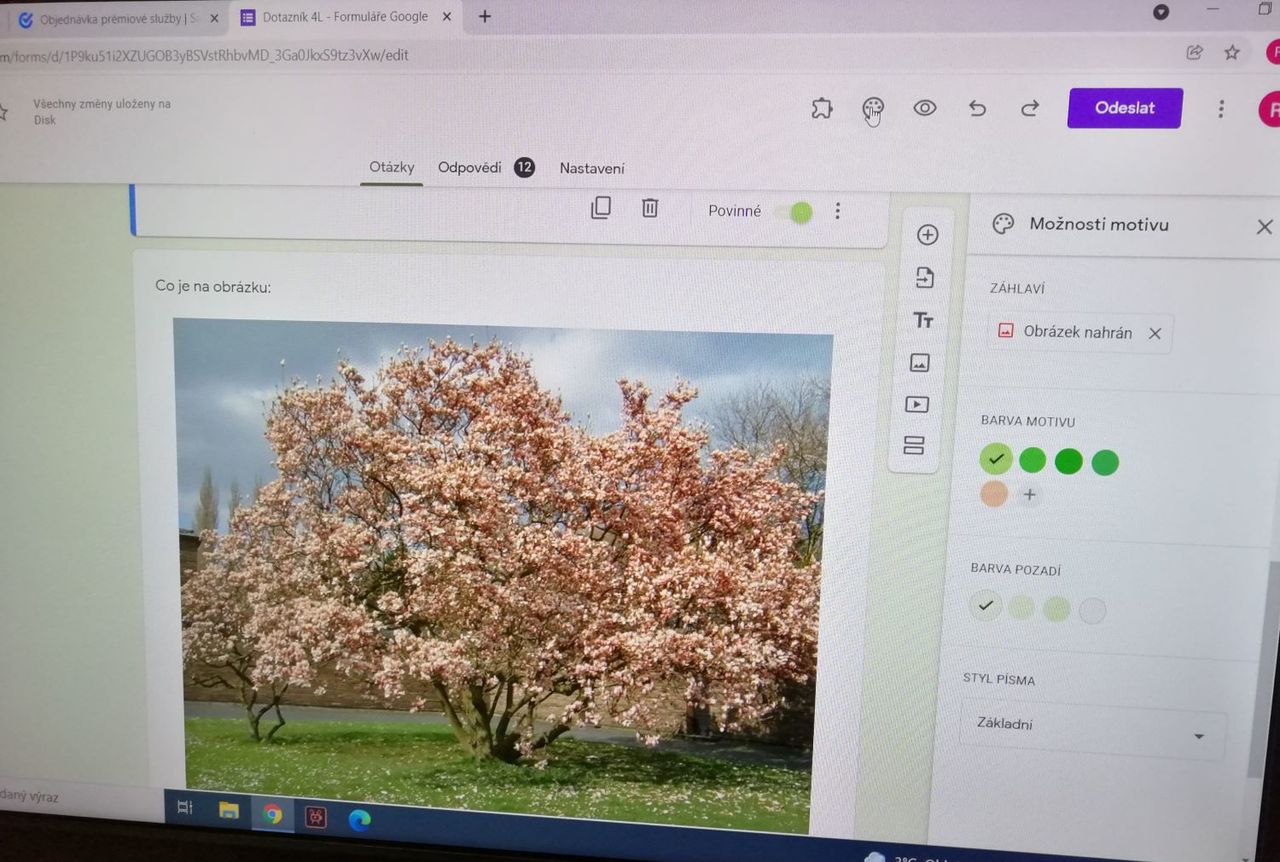Open theme customization palette icon
The image size is (1280, 862).
click(x=873, y=108)
